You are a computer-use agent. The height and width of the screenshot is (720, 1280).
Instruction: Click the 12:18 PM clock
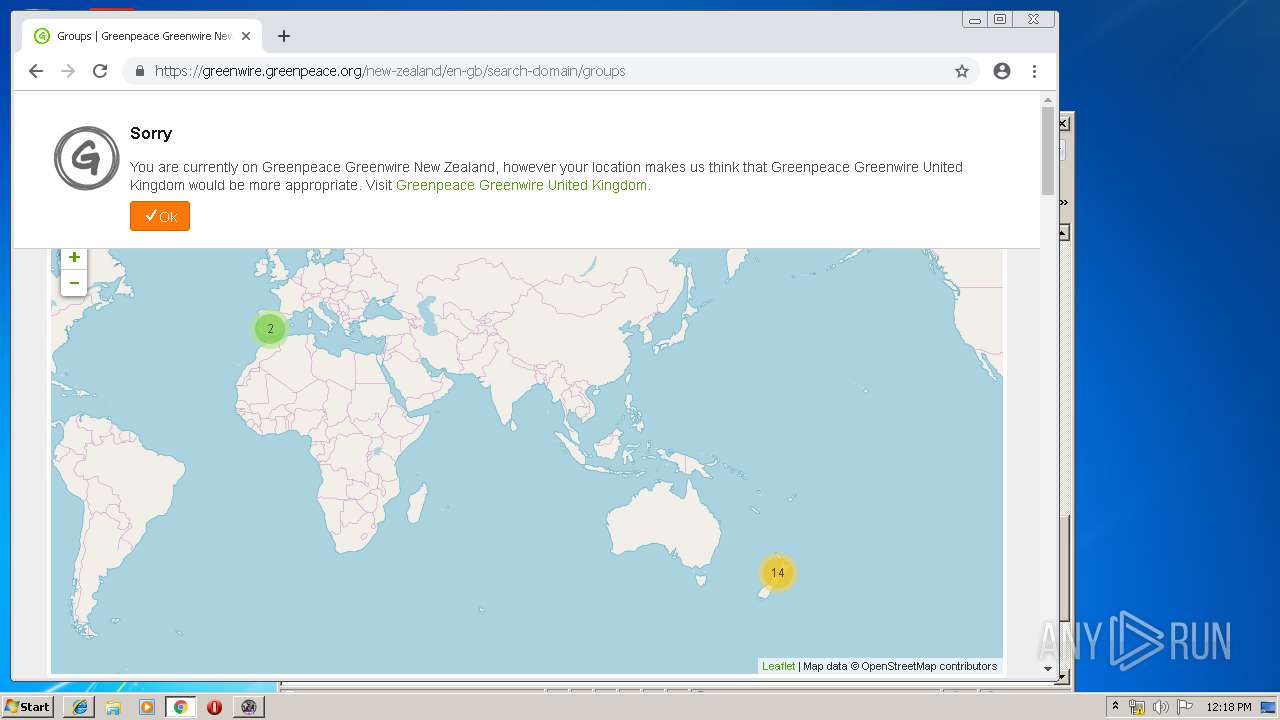click(1228, 707)
